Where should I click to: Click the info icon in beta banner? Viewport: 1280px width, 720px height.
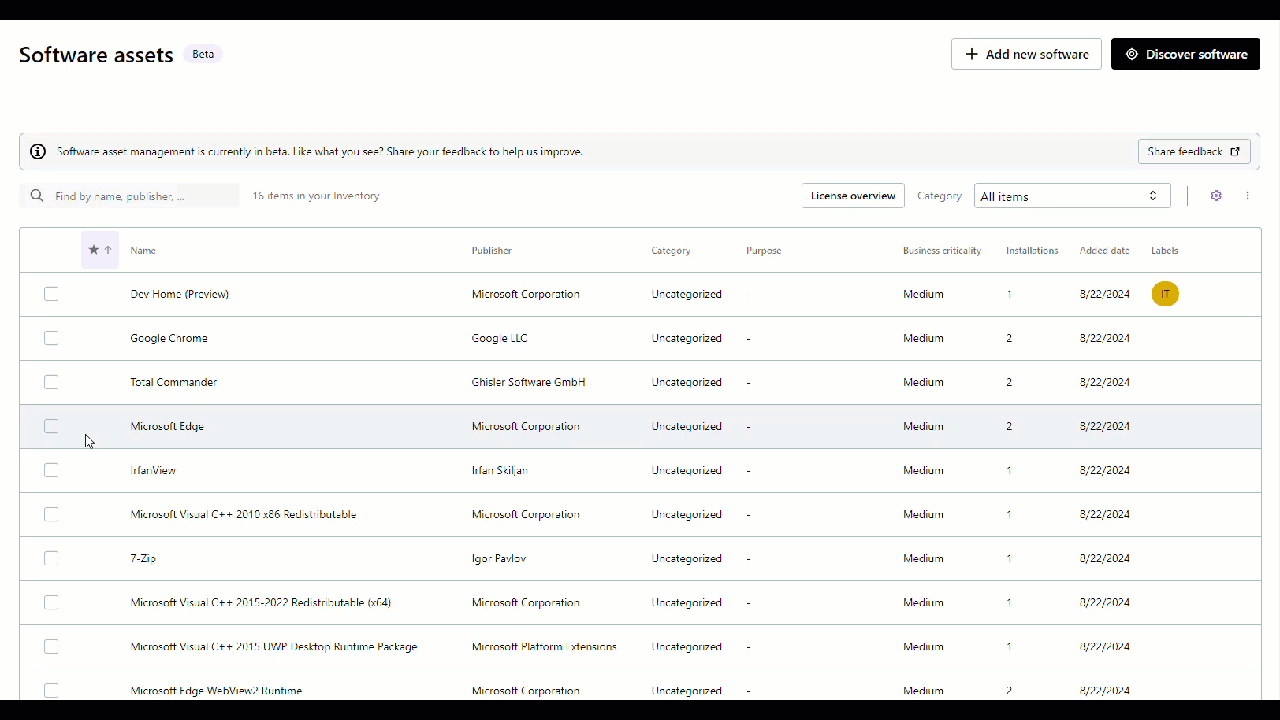pyautogui.click(x=38, y=152)
